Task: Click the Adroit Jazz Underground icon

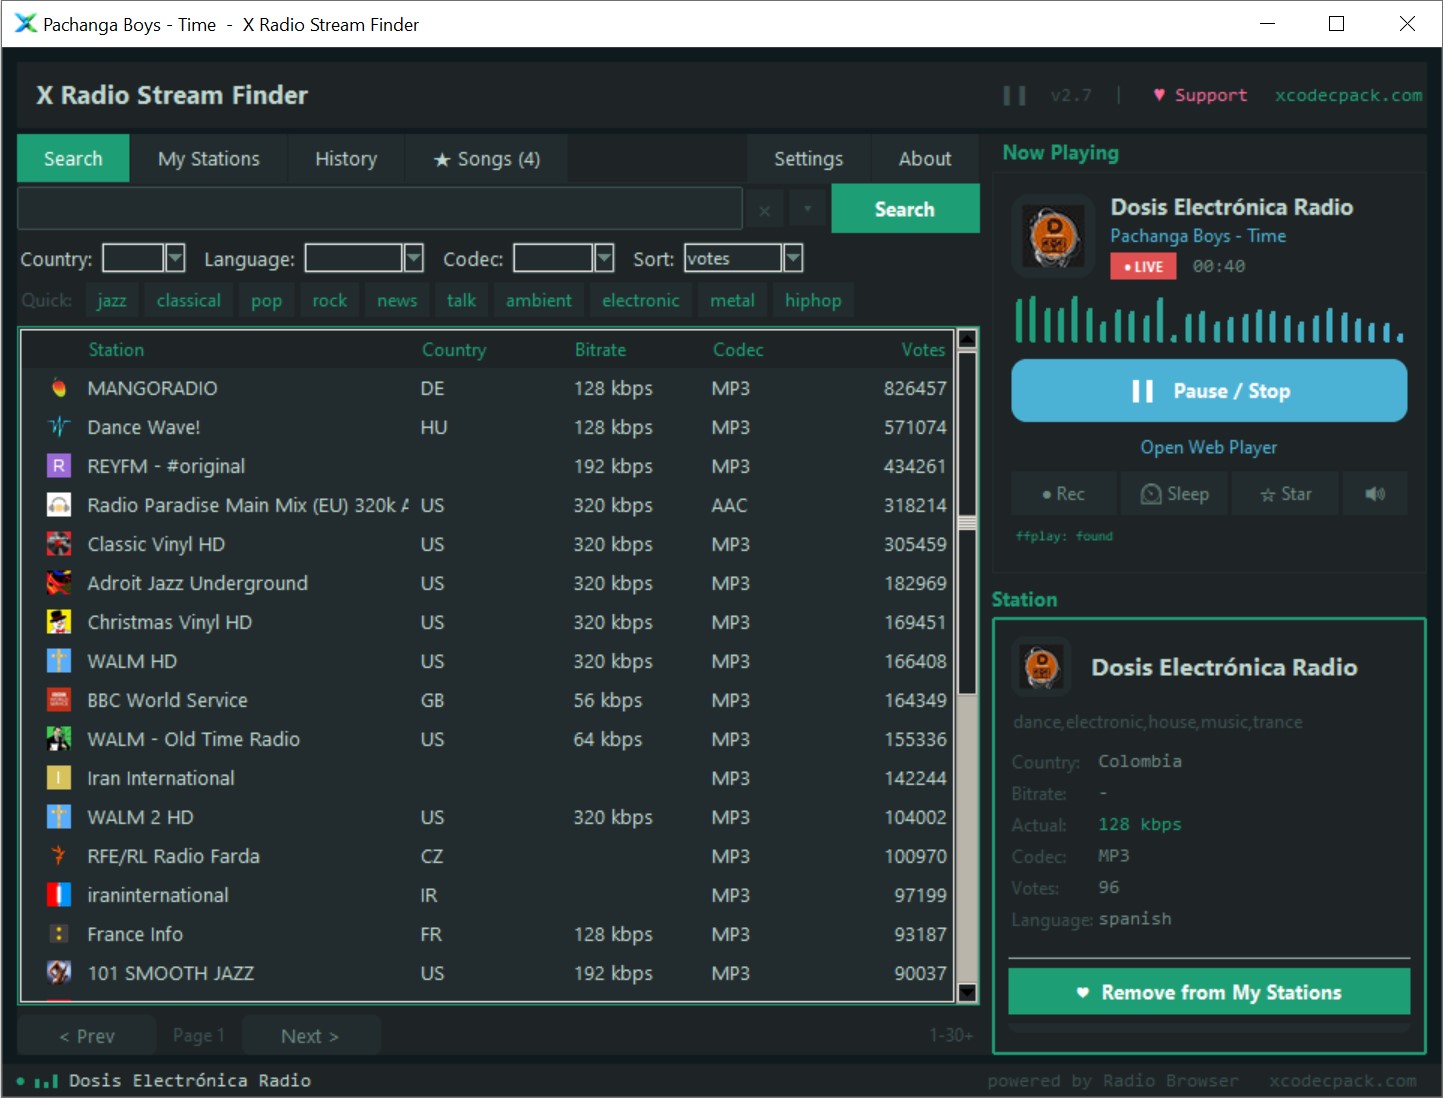Action: pyautogui.click(x=59, y=583)
